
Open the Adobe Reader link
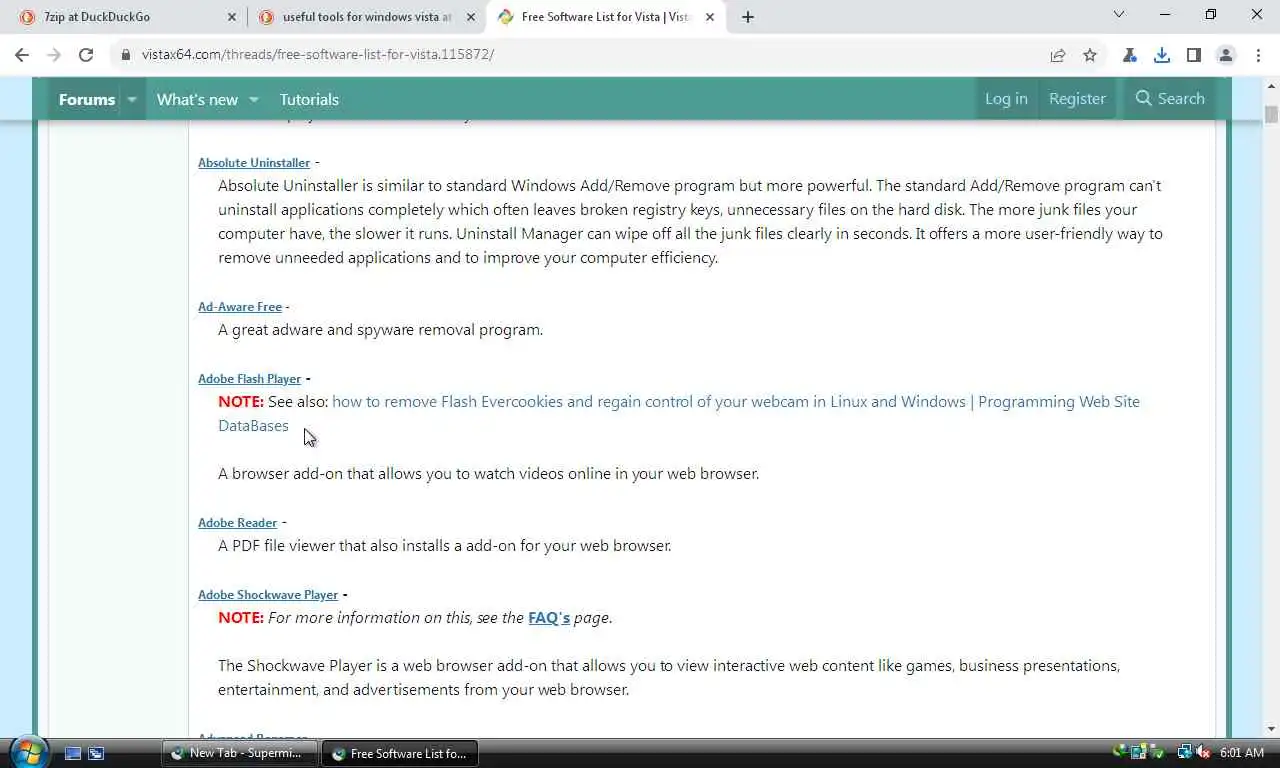(237, 523)
